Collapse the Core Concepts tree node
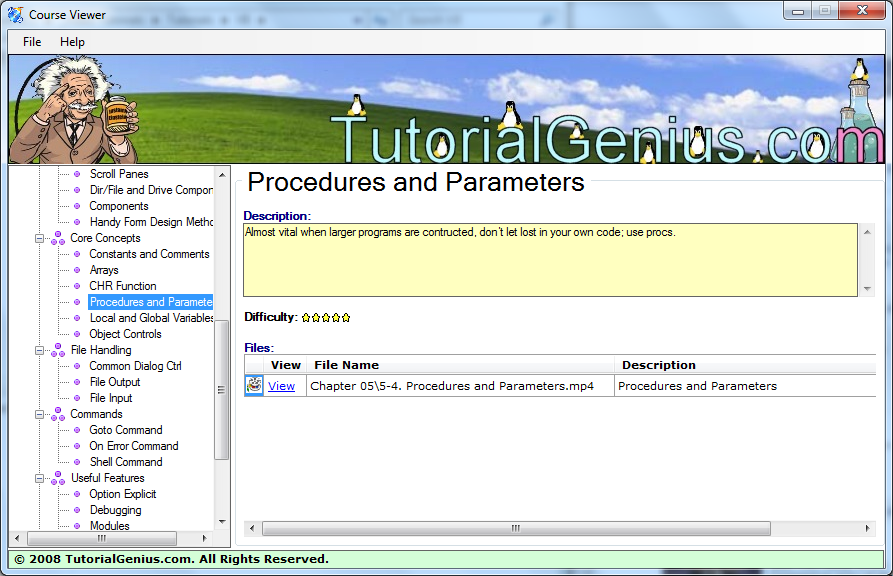 pos(39,238)
